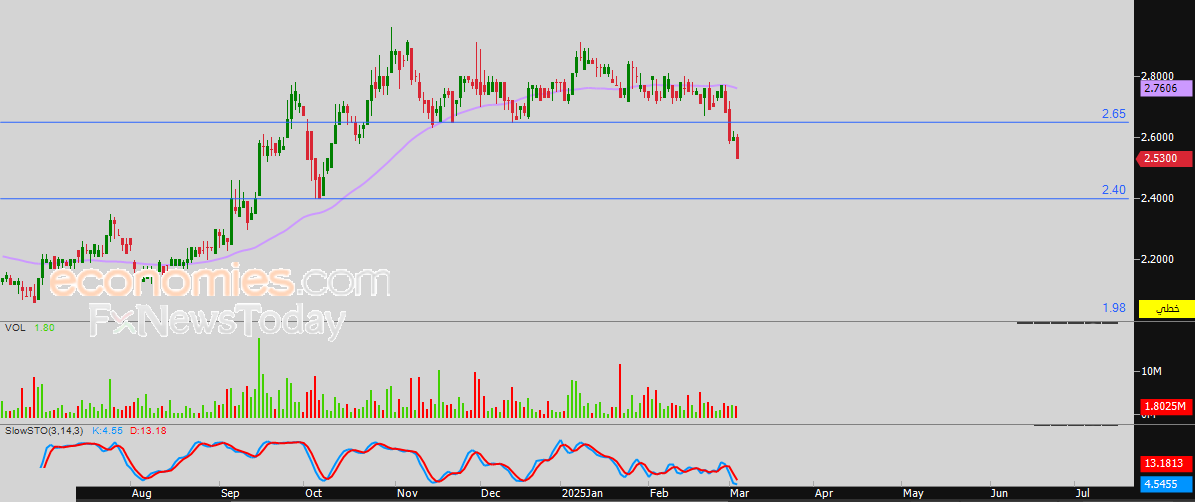Click the 2025Jan label on time axis
This screenshot has height=502, width=1195.
[584, 494]
